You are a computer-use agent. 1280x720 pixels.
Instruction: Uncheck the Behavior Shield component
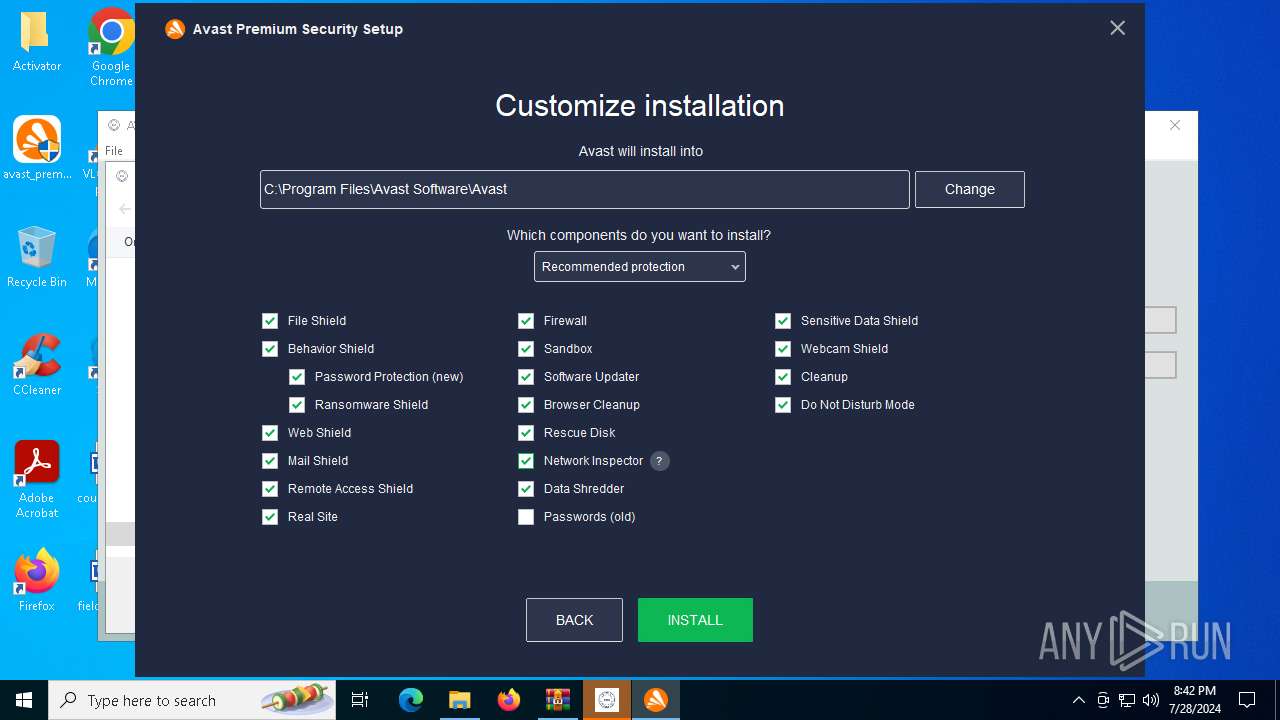tap(270, 349)
